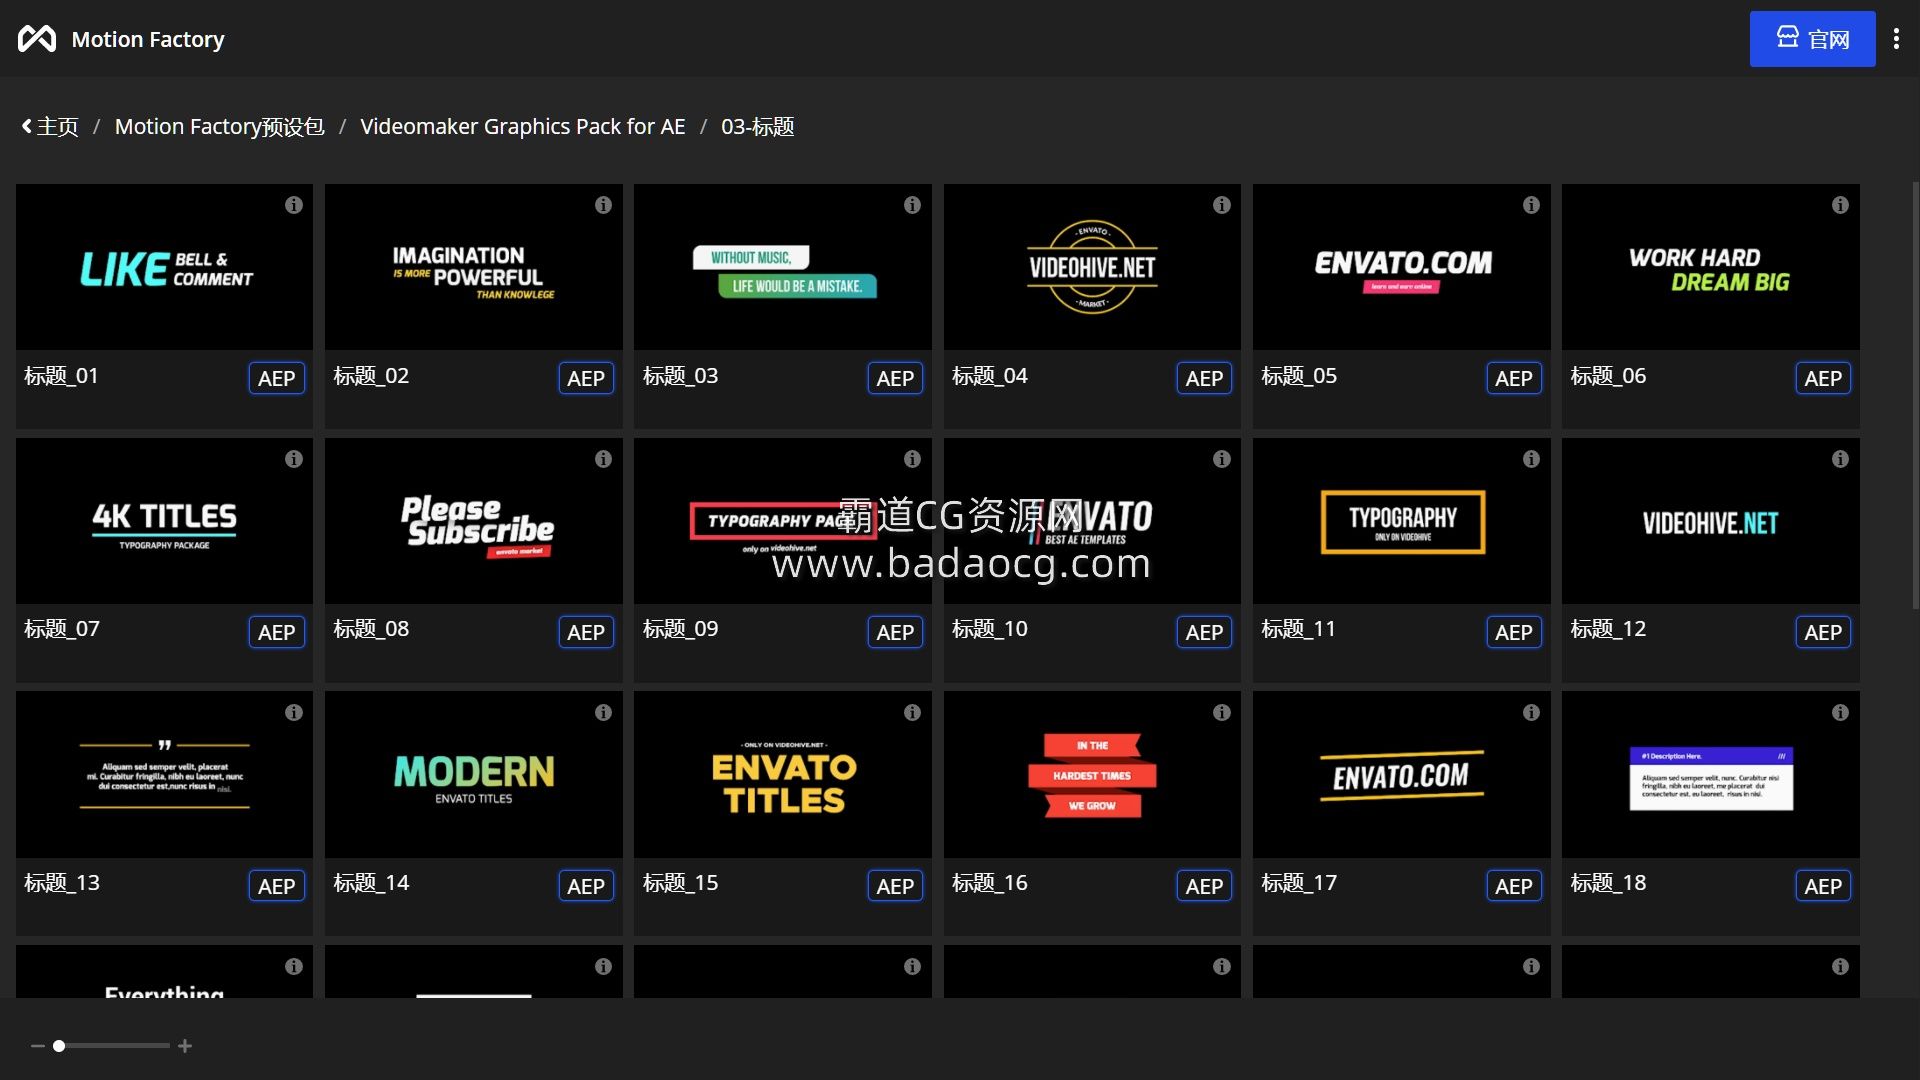Select the LIKE Bell & Comment thumbnail

click(x=164, y=267)
